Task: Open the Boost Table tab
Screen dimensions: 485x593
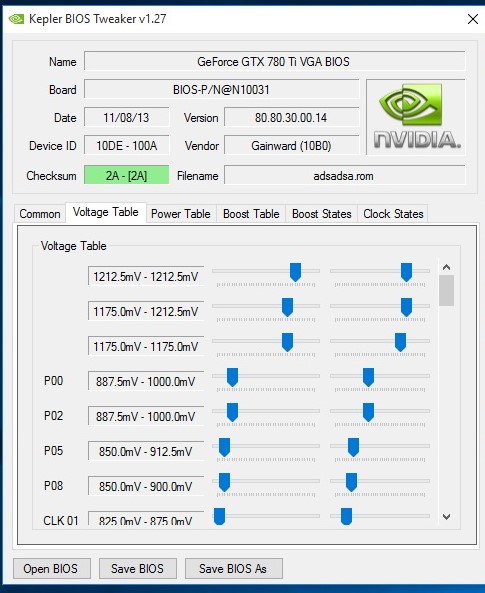Action: (x=251, y=214)
